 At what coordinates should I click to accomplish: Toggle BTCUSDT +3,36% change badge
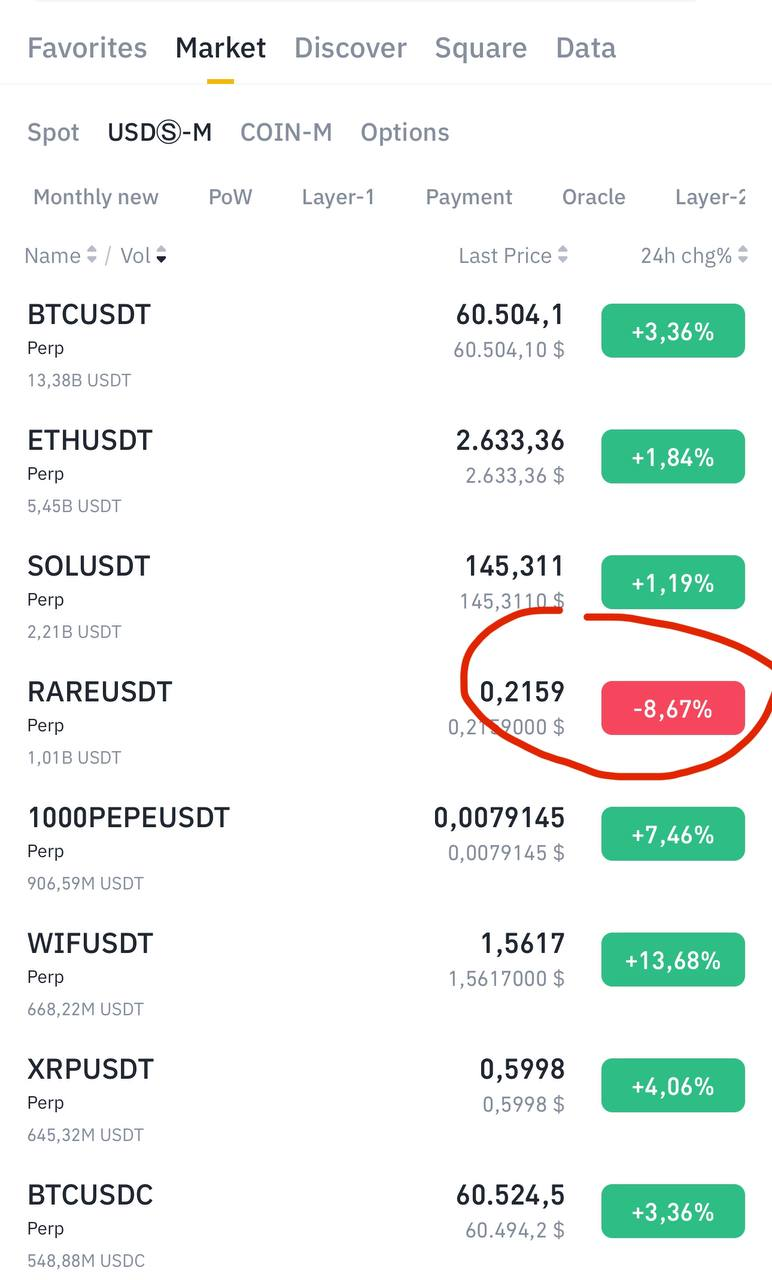tap(673, 331)
